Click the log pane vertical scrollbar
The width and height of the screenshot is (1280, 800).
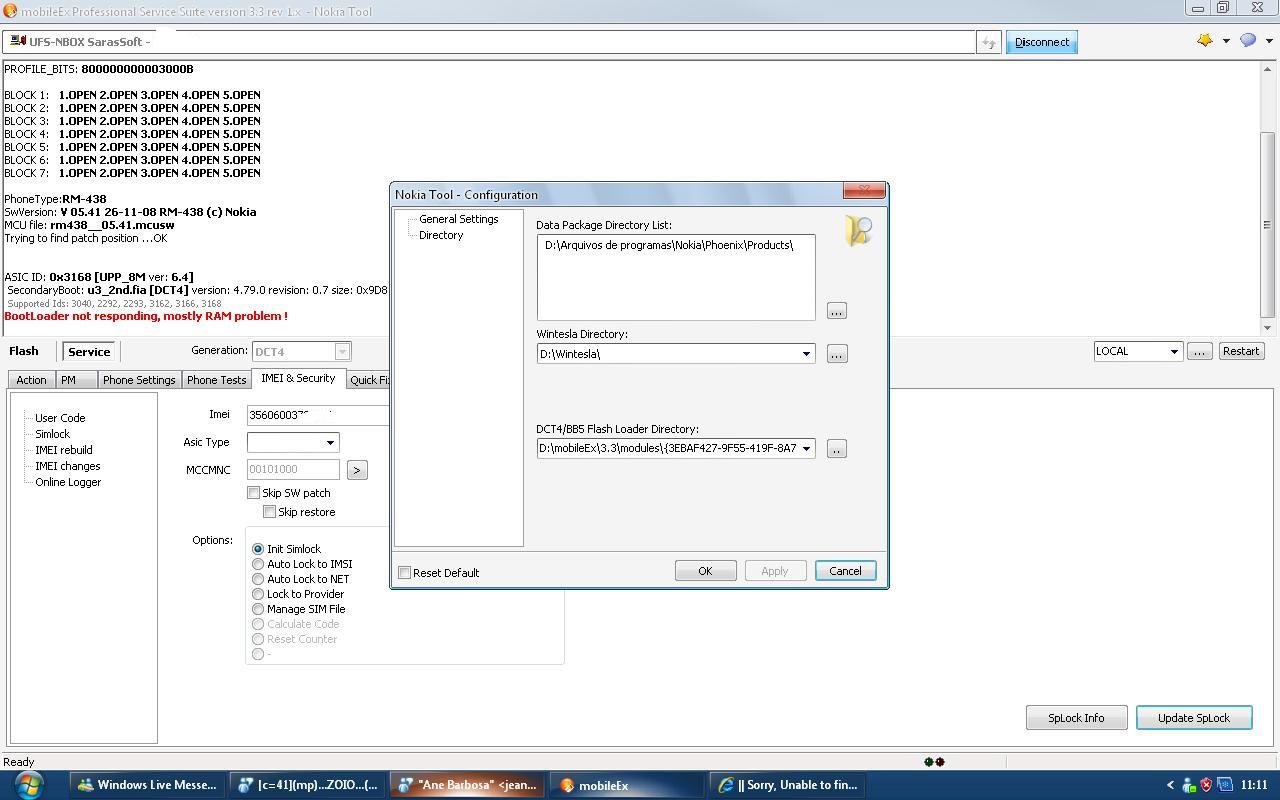coord(1267,198)
